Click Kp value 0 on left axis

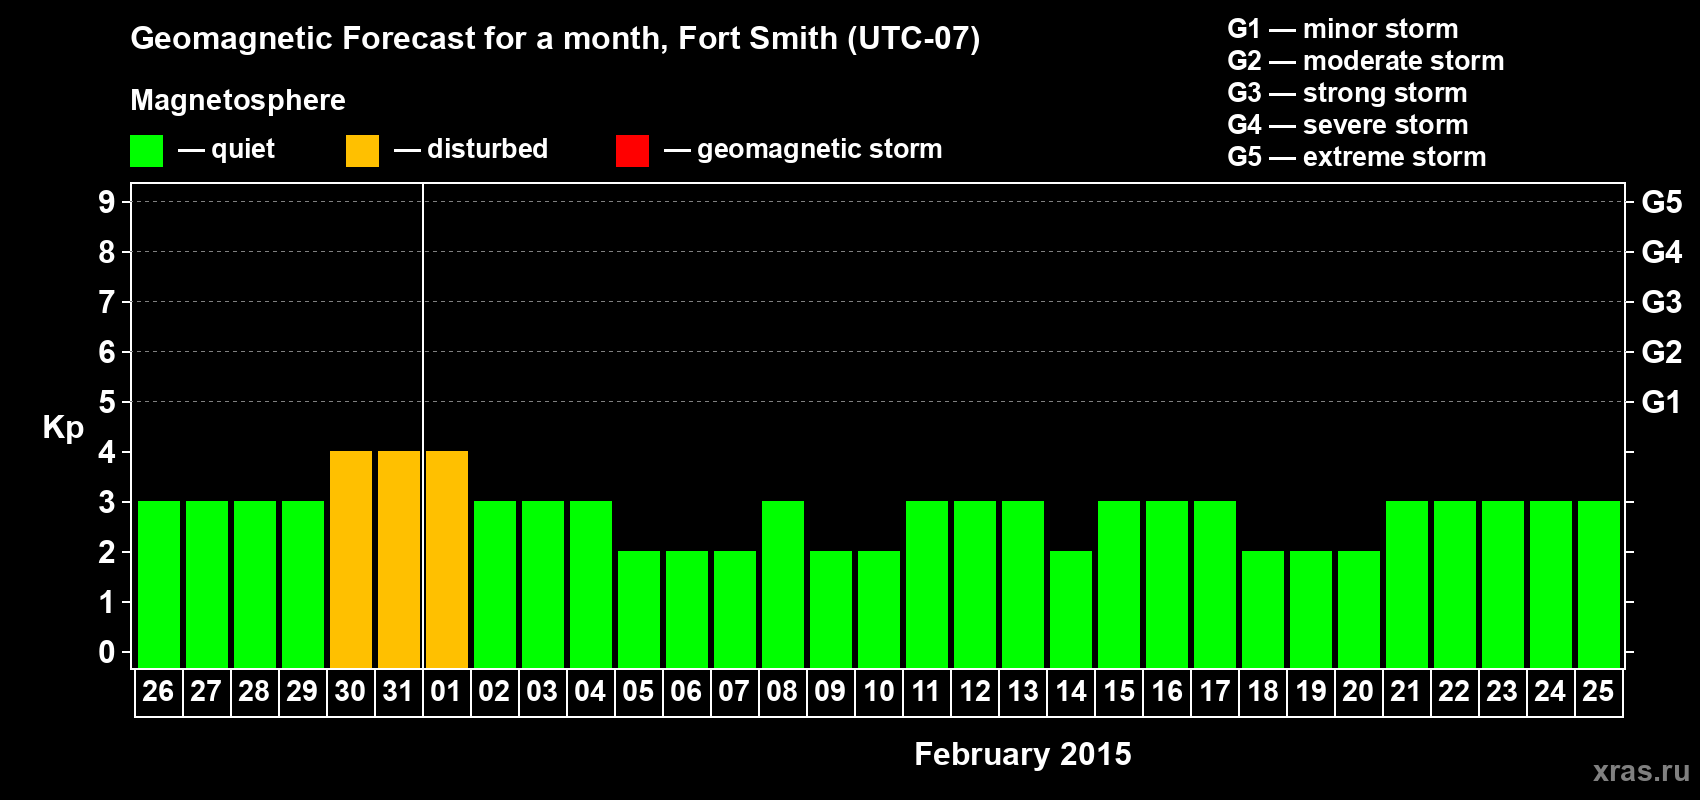[107, 652]
